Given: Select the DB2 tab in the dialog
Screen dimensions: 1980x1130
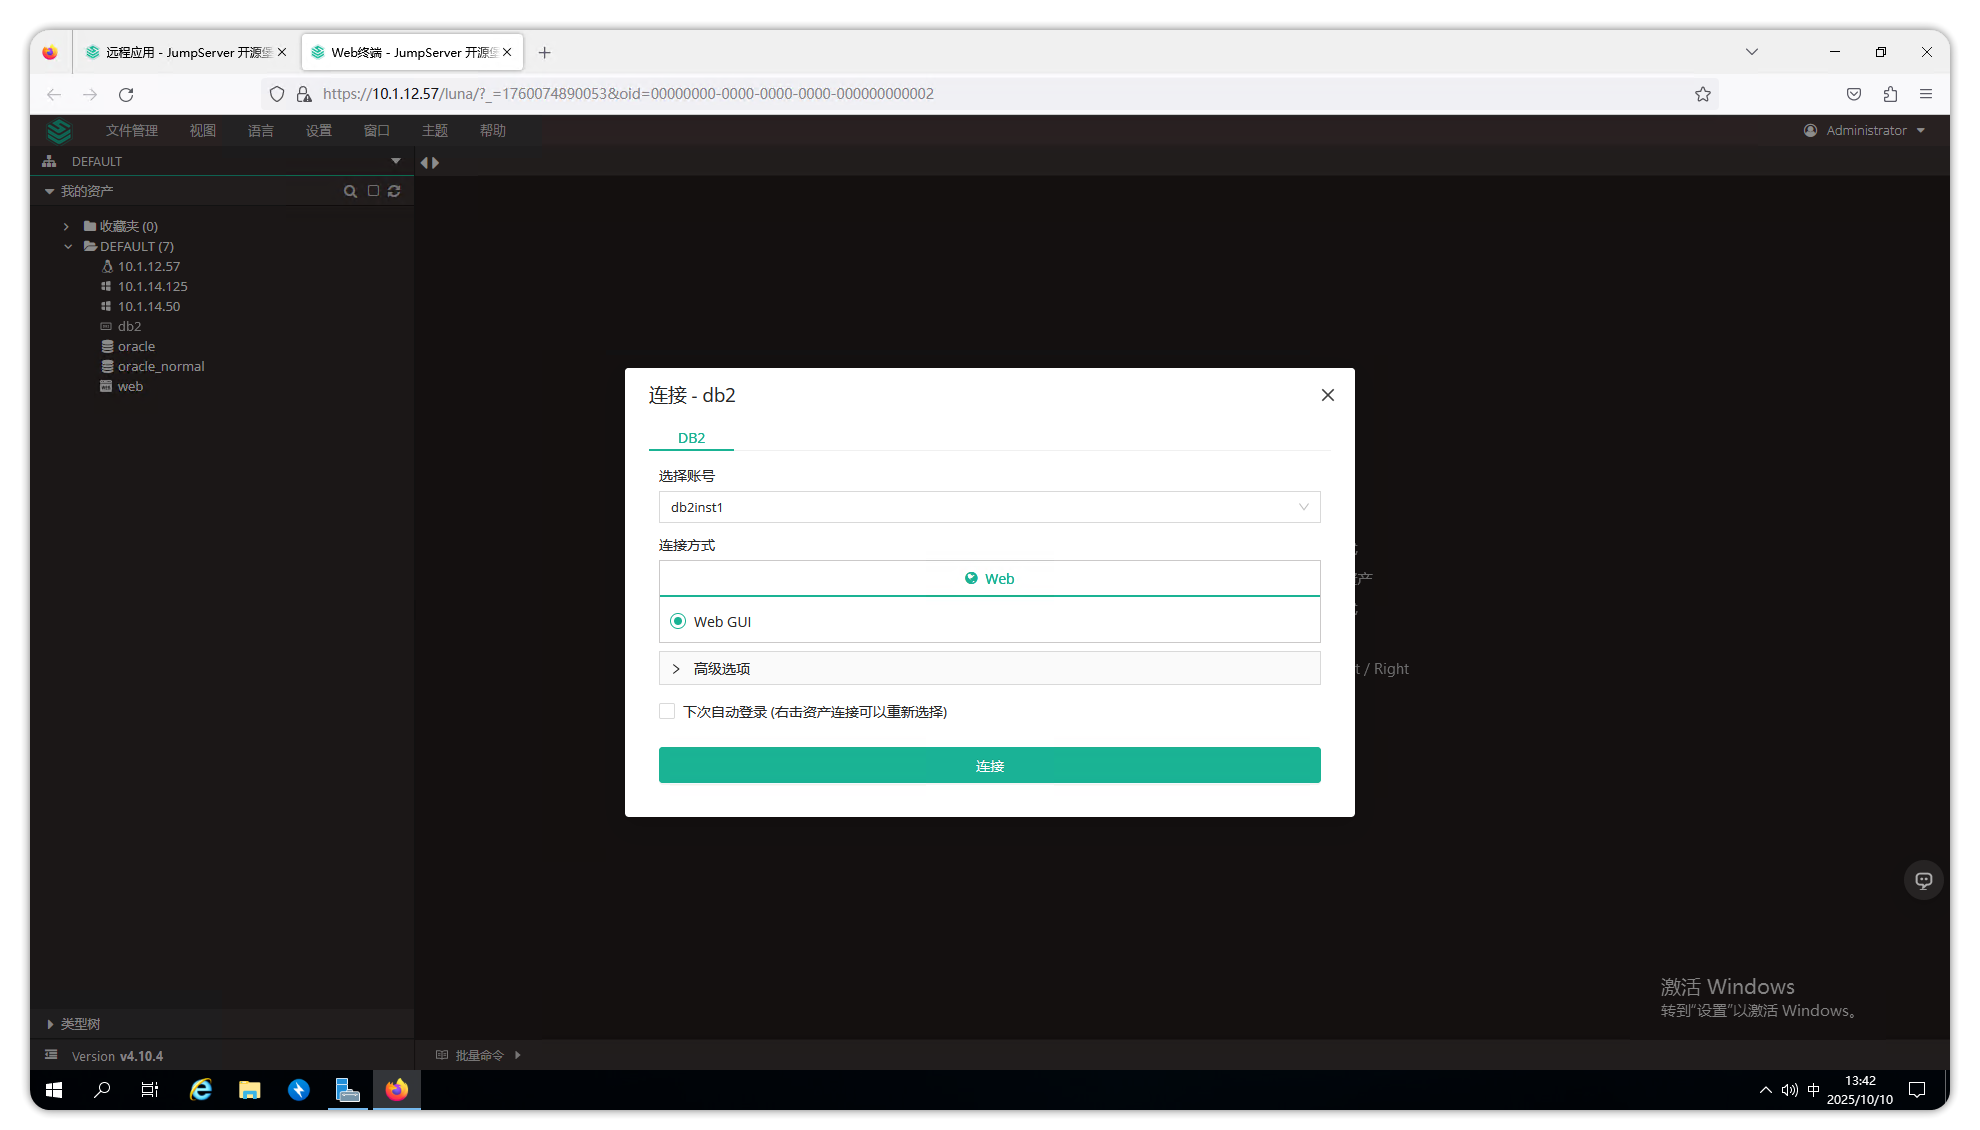Looking at the screenshot, I should (x=691, y=438).
